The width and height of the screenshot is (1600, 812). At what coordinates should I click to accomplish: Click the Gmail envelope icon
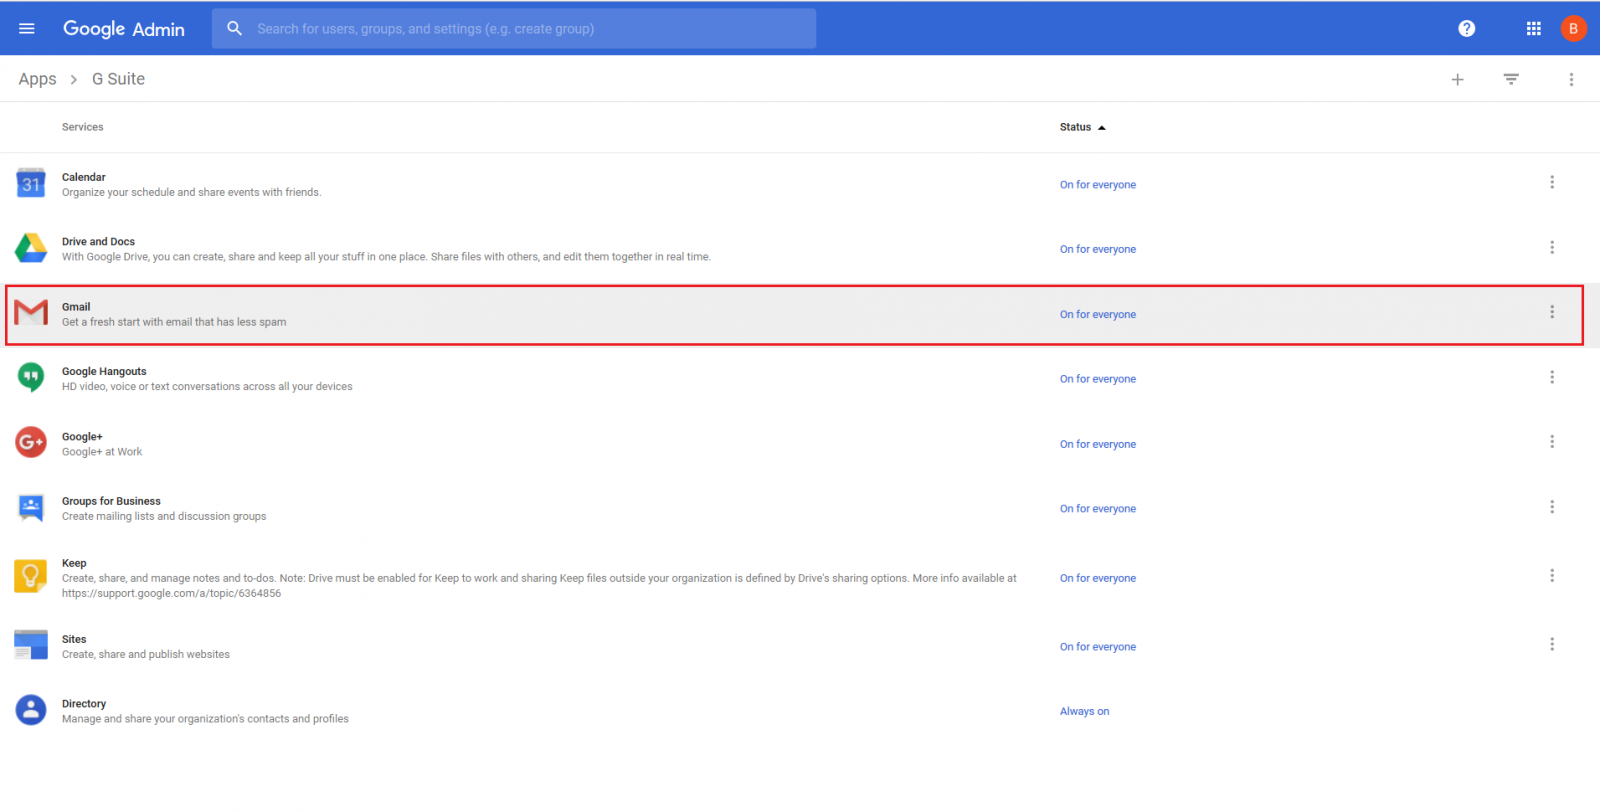tap(31, 313)
